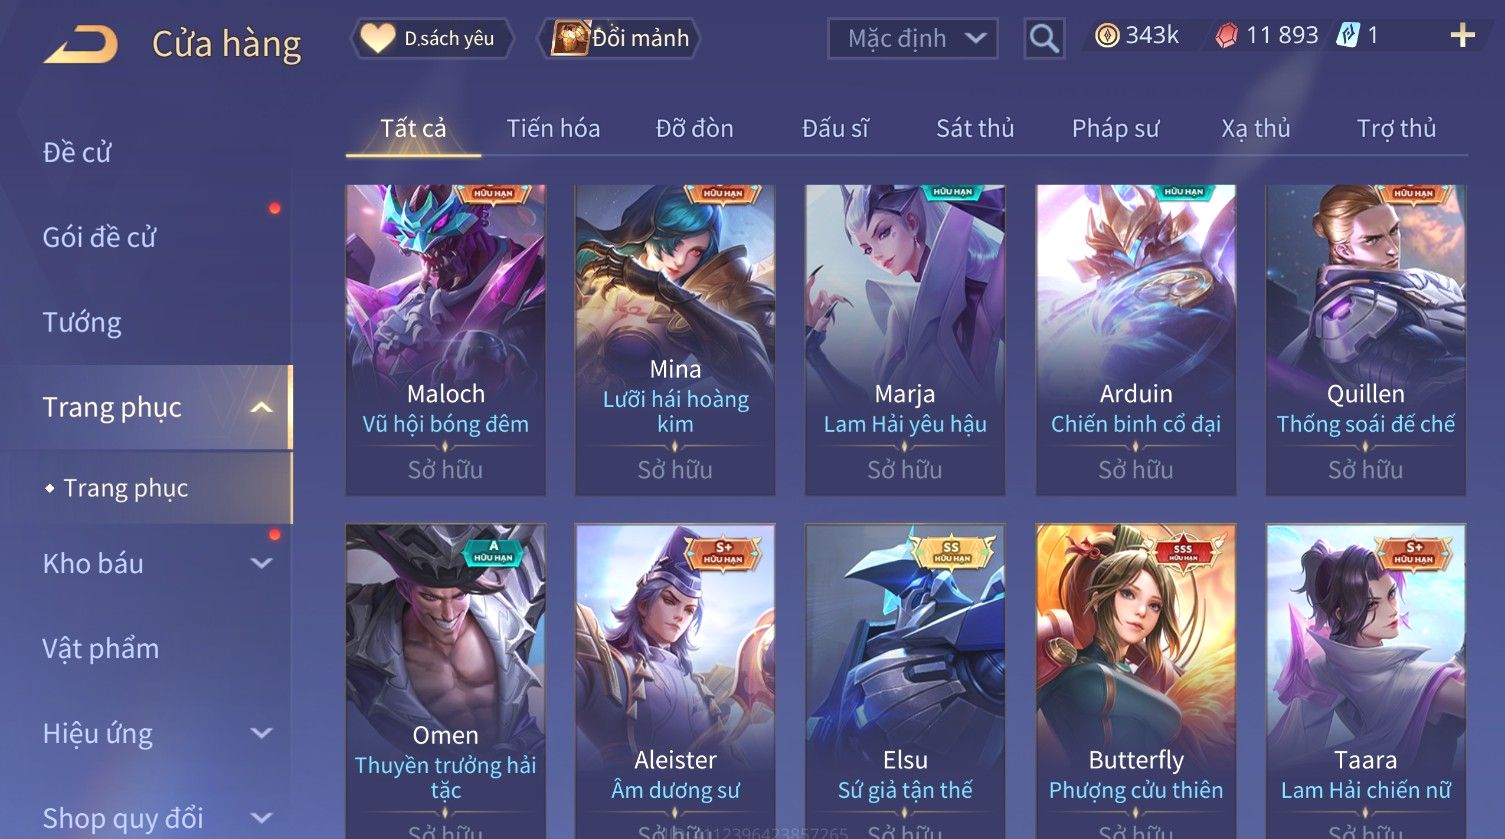Viewport: 1505px width, 839px height.
Task: Switch to the Sát thủ tab
Action: 975,128
